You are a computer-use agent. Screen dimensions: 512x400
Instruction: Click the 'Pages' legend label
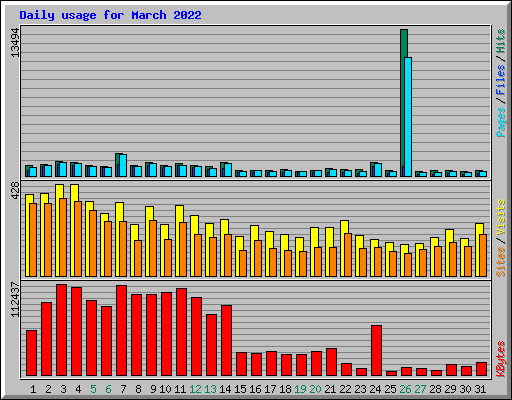pyautogui.click(x=500, y=122)
